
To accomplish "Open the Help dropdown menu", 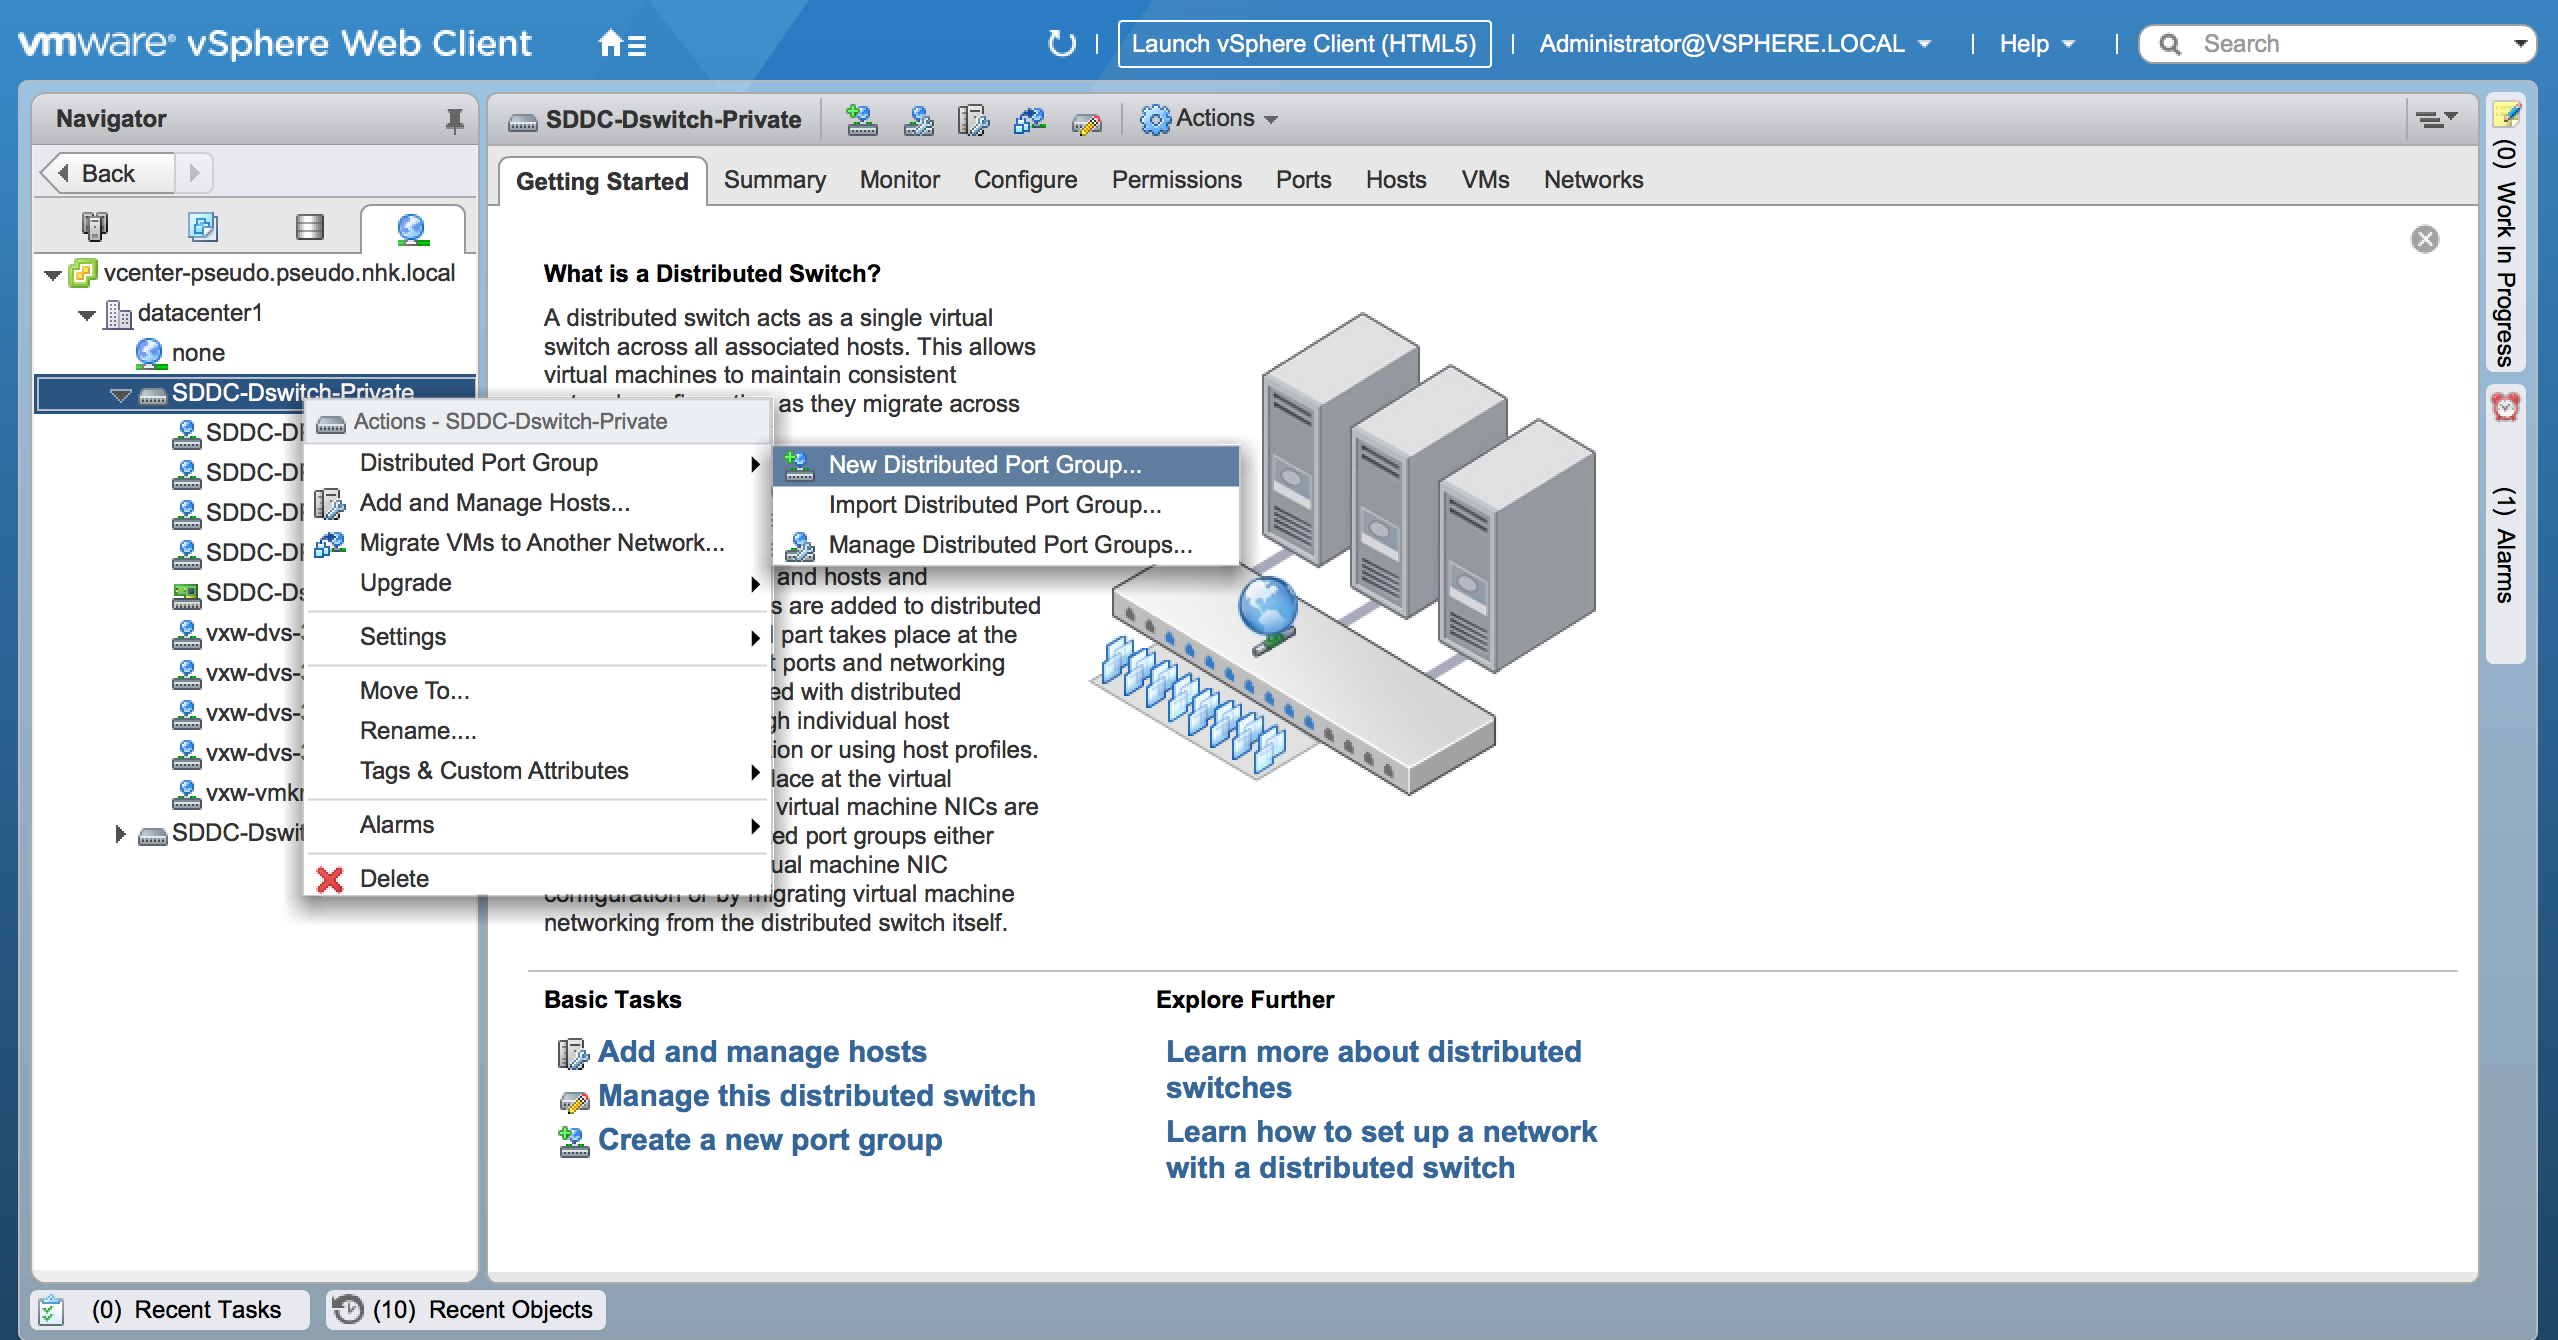I will (x=2036, y=44).
